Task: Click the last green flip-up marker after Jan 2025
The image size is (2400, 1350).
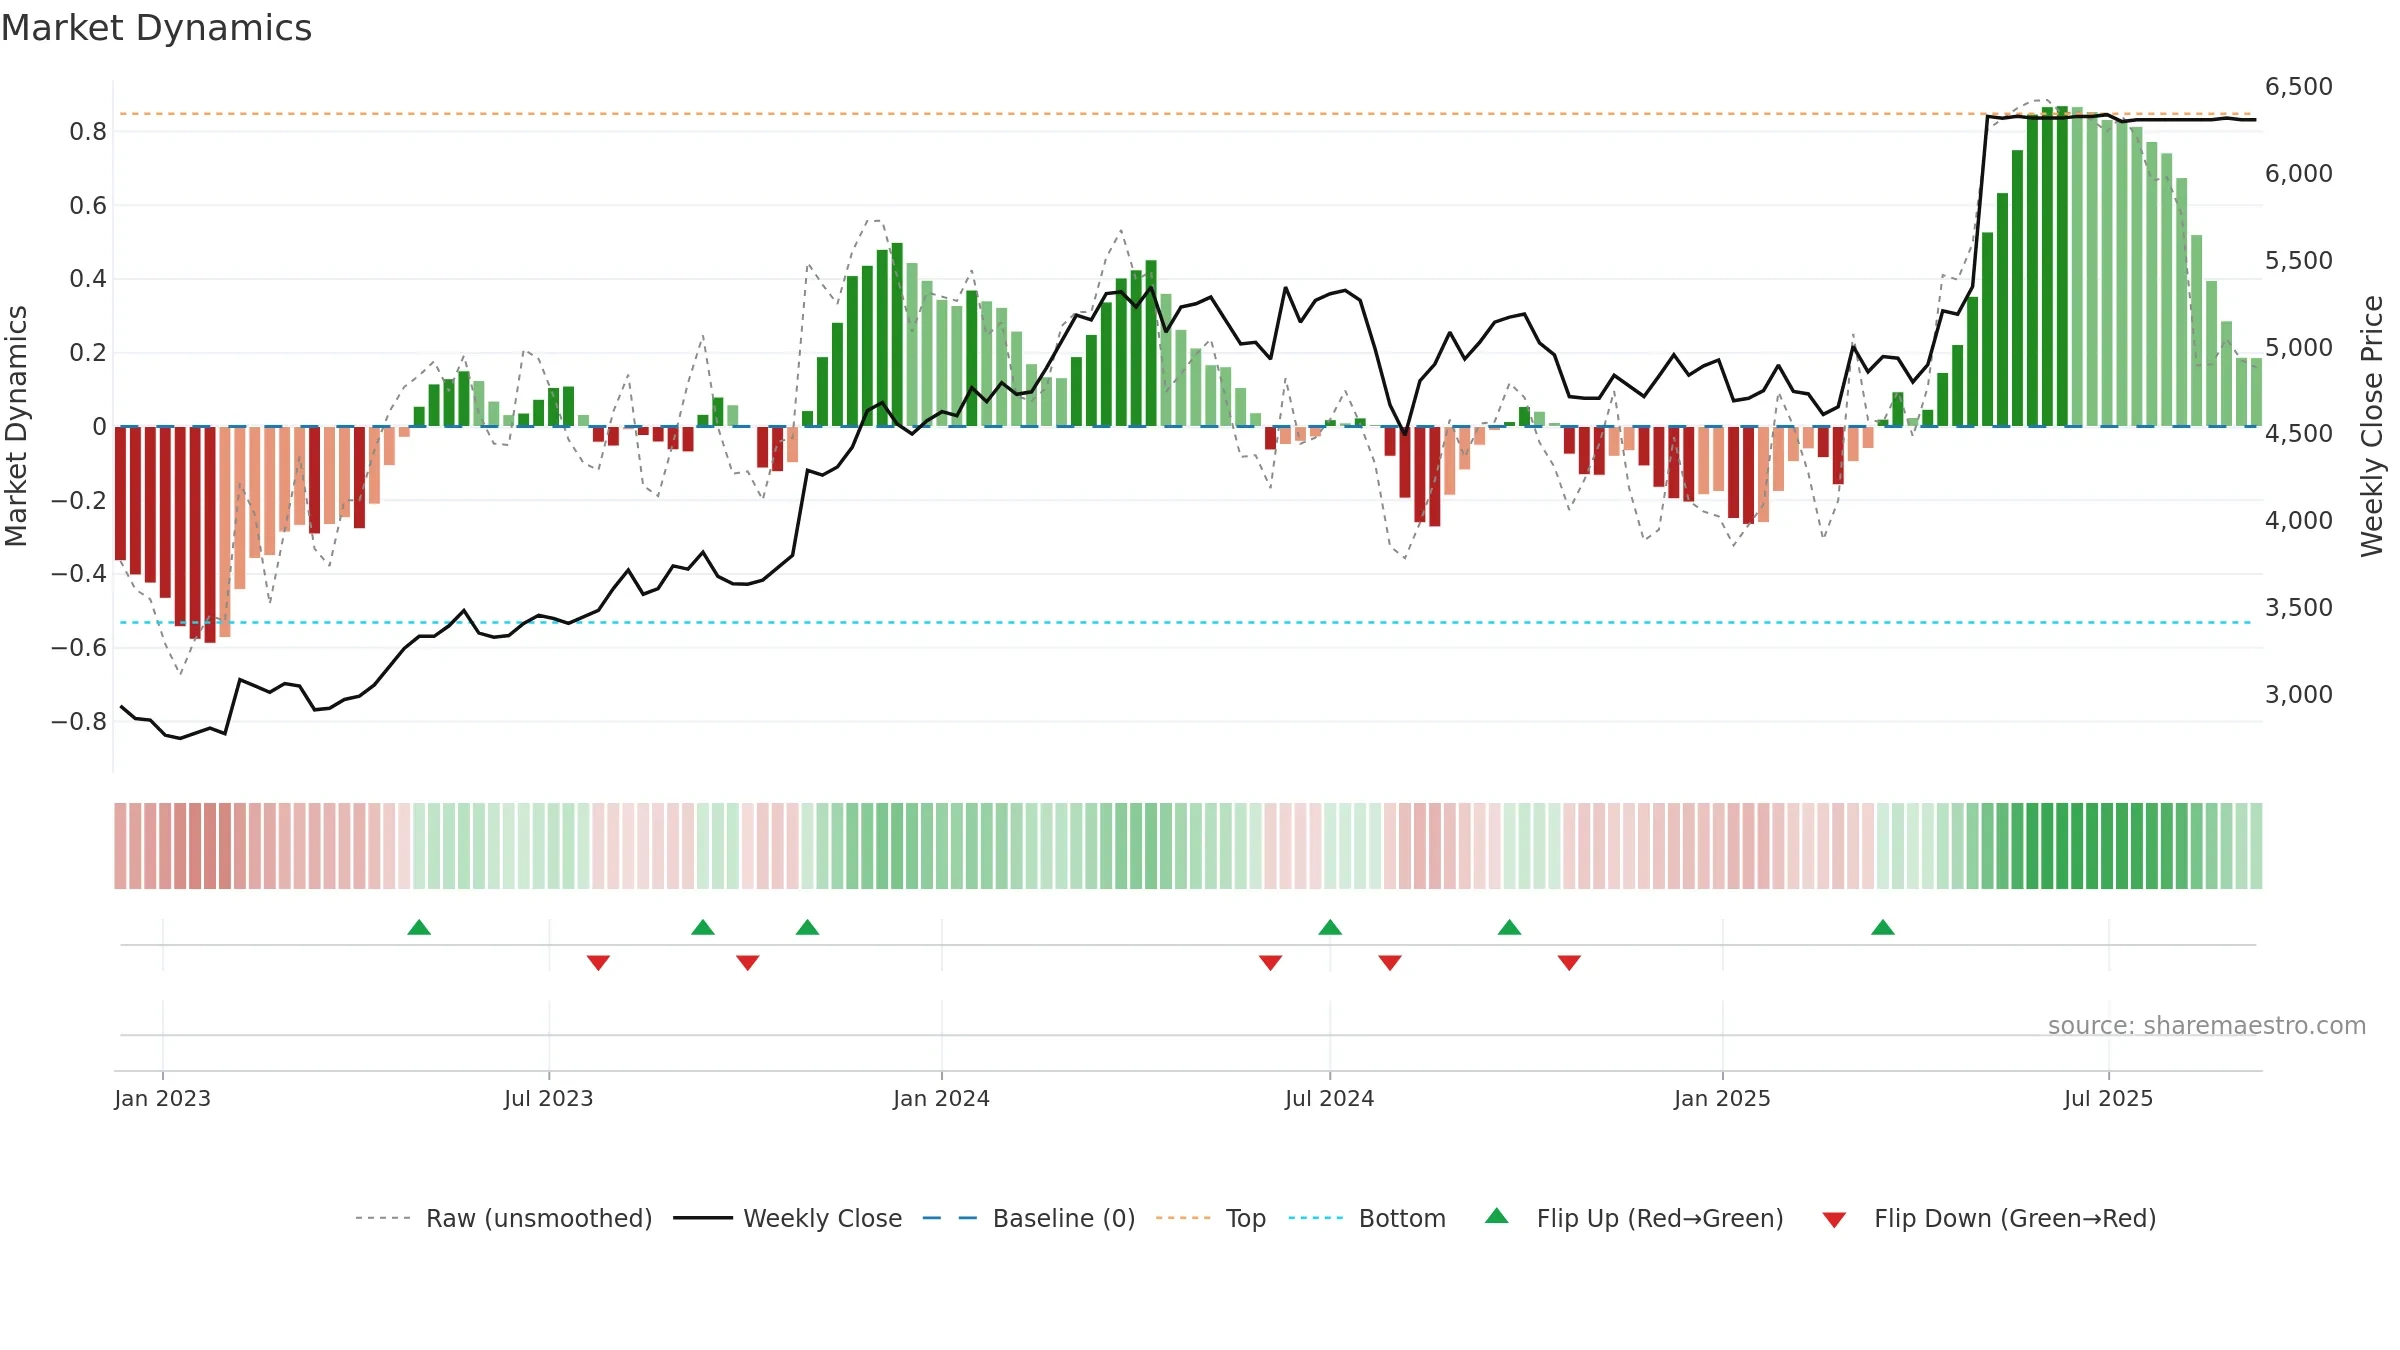Action: (x=1883, y=927)
